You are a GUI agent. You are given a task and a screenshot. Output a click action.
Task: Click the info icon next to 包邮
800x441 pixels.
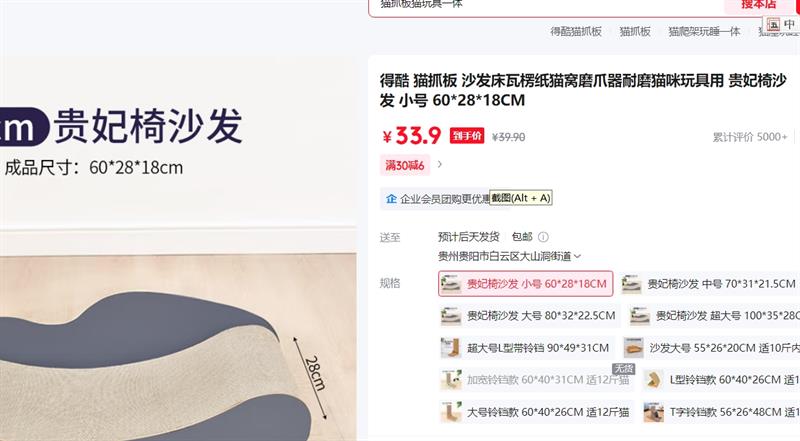click(x=543, y=237)
